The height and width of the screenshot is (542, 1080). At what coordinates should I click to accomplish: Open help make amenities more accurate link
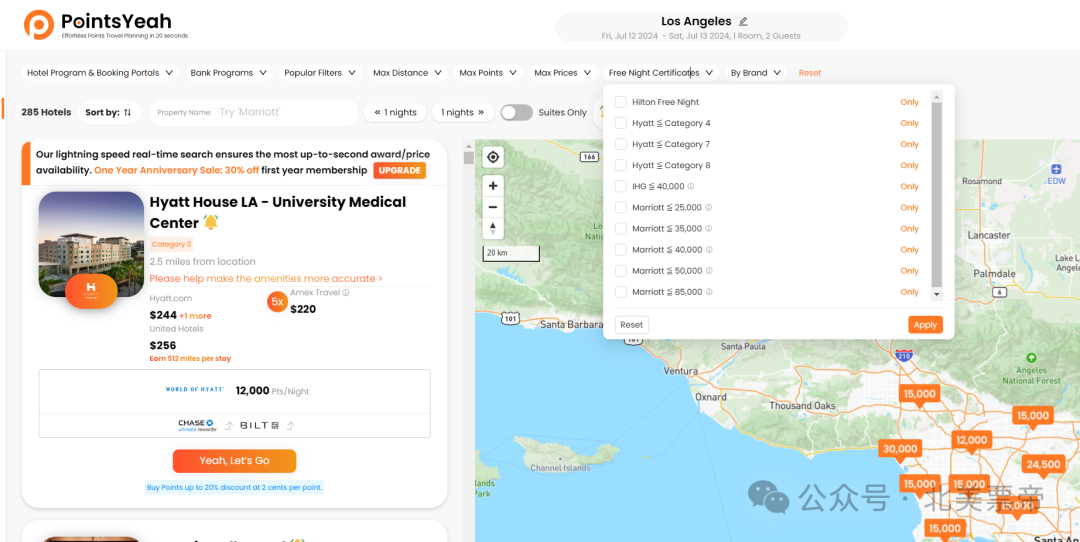coord(266,278)
